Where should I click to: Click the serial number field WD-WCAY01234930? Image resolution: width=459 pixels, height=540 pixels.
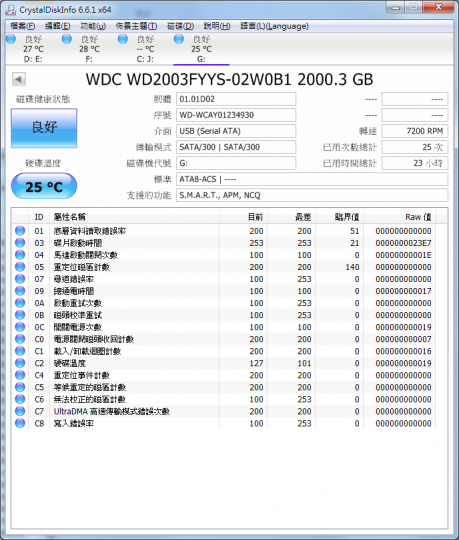point(236,115)
